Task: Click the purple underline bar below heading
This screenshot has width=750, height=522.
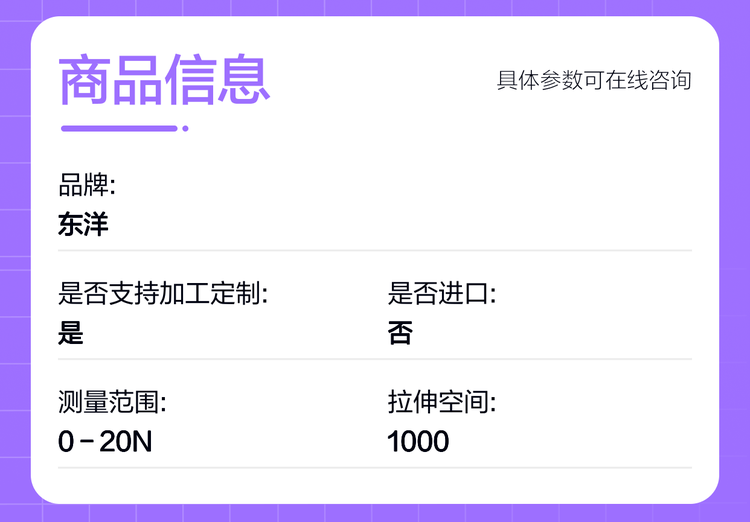Action: (119, 128)
